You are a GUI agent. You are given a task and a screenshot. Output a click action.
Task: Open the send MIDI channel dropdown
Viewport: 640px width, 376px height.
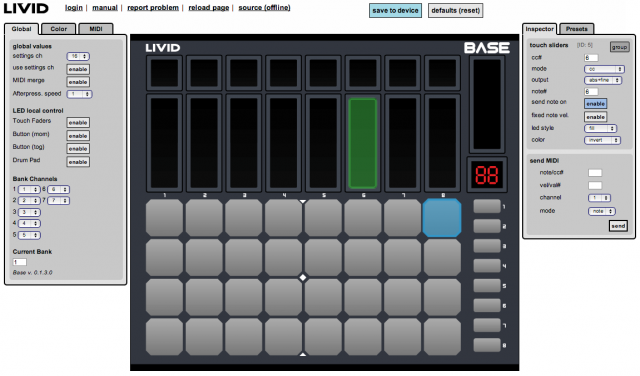pyautogui.click(x=599, y=198)
